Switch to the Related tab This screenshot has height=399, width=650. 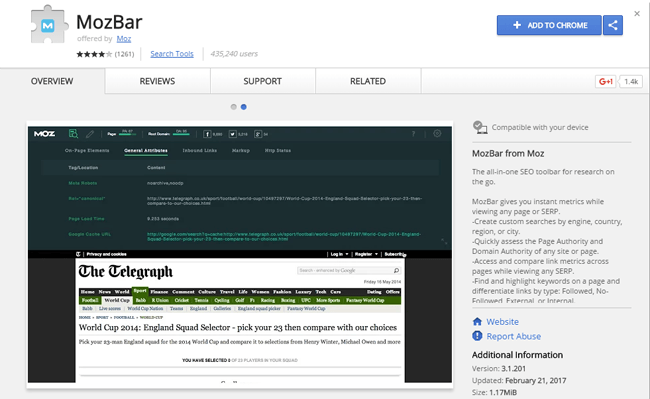(x=368, y=81)
